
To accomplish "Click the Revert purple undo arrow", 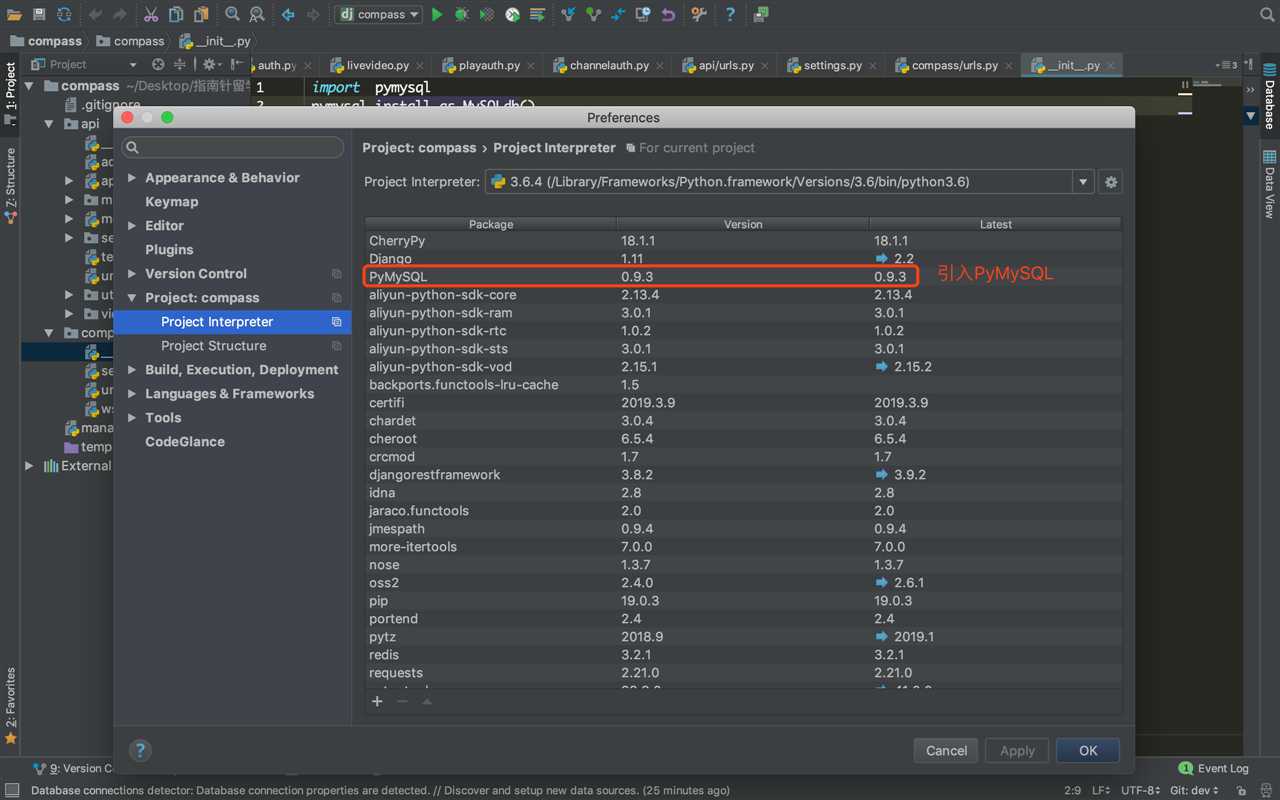I will point(668,14).
